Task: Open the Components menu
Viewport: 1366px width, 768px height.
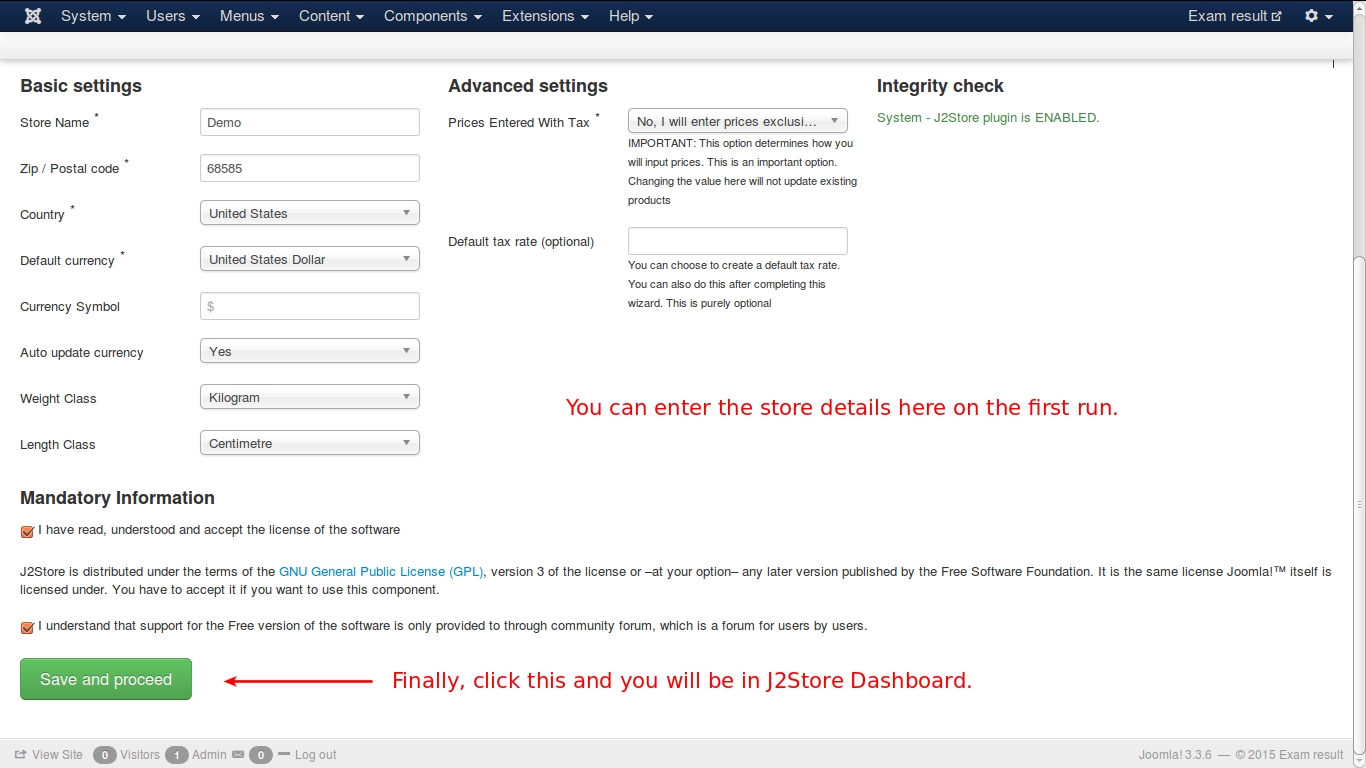Action: (x=432, y=16)
